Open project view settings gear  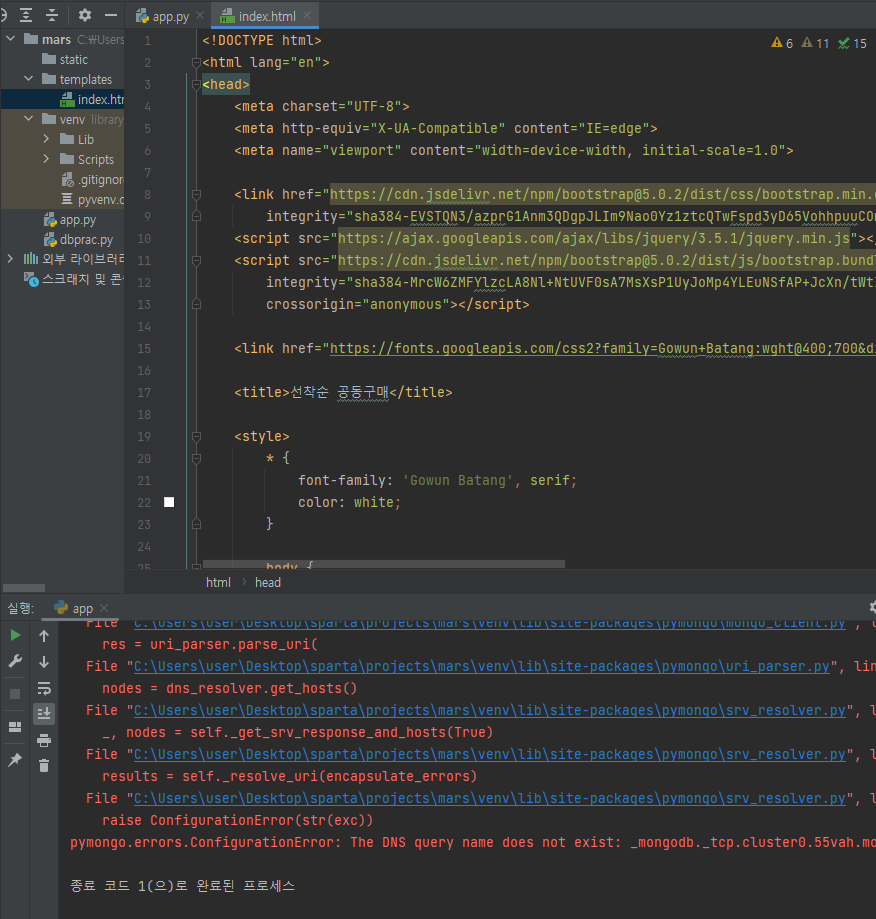pos(85,15)
